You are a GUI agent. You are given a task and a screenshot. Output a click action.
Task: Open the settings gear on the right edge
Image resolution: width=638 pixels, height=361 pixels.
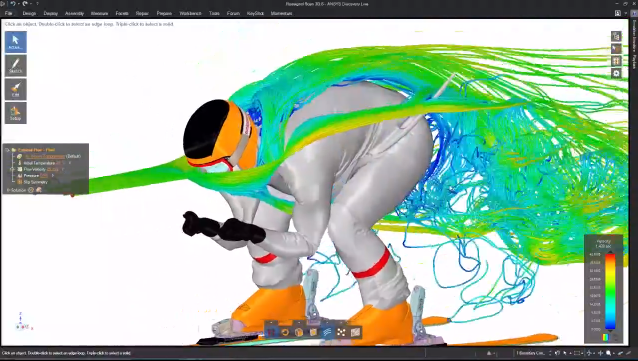coord(616,74)
